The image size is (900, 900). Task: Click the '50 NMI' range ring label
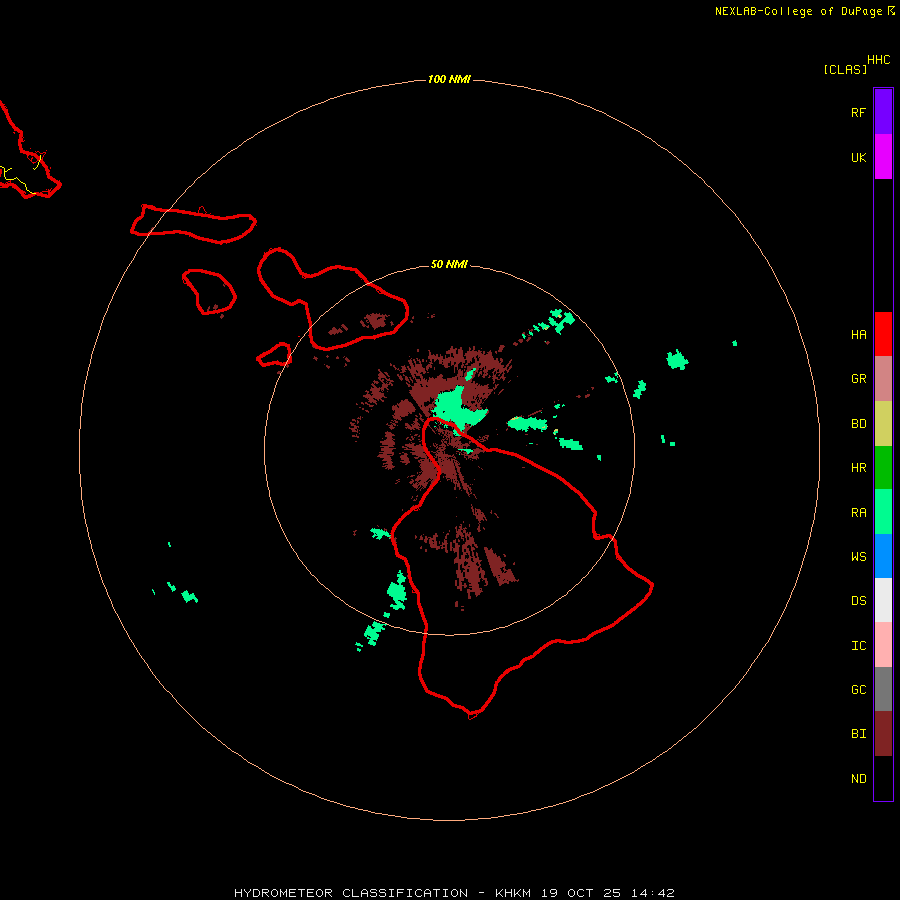click(449, 264)
